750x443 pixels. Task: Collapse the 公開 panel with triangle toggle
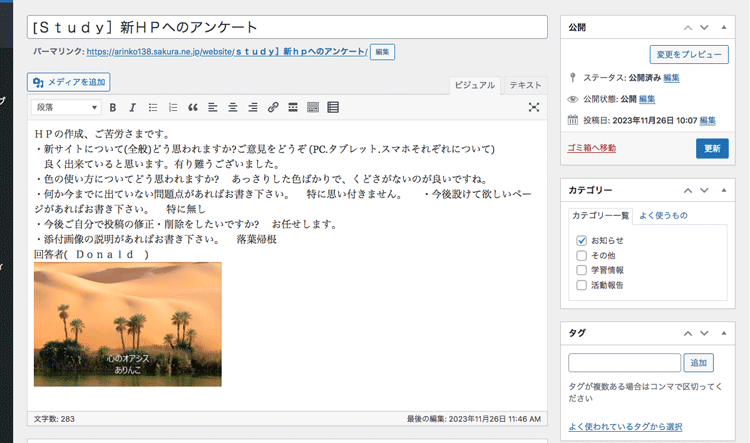(725, 27)
